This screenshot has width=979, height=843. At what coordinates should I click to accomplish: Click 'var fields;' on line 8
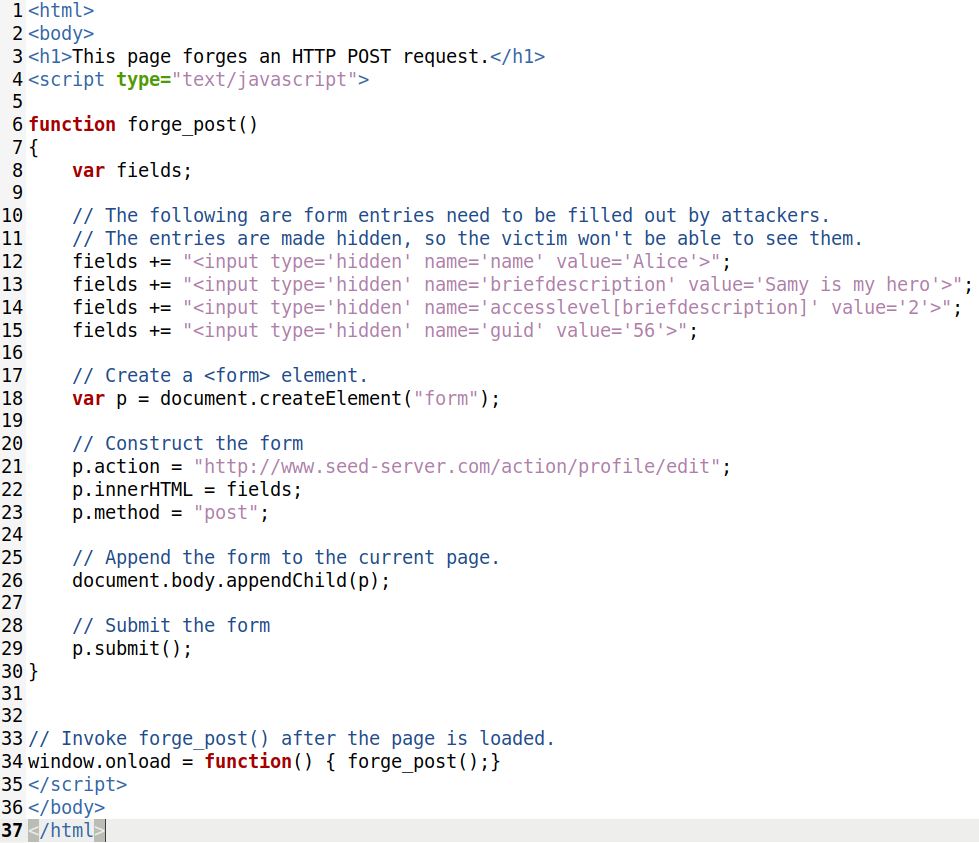pyautogui.click(x=132, y=170)
